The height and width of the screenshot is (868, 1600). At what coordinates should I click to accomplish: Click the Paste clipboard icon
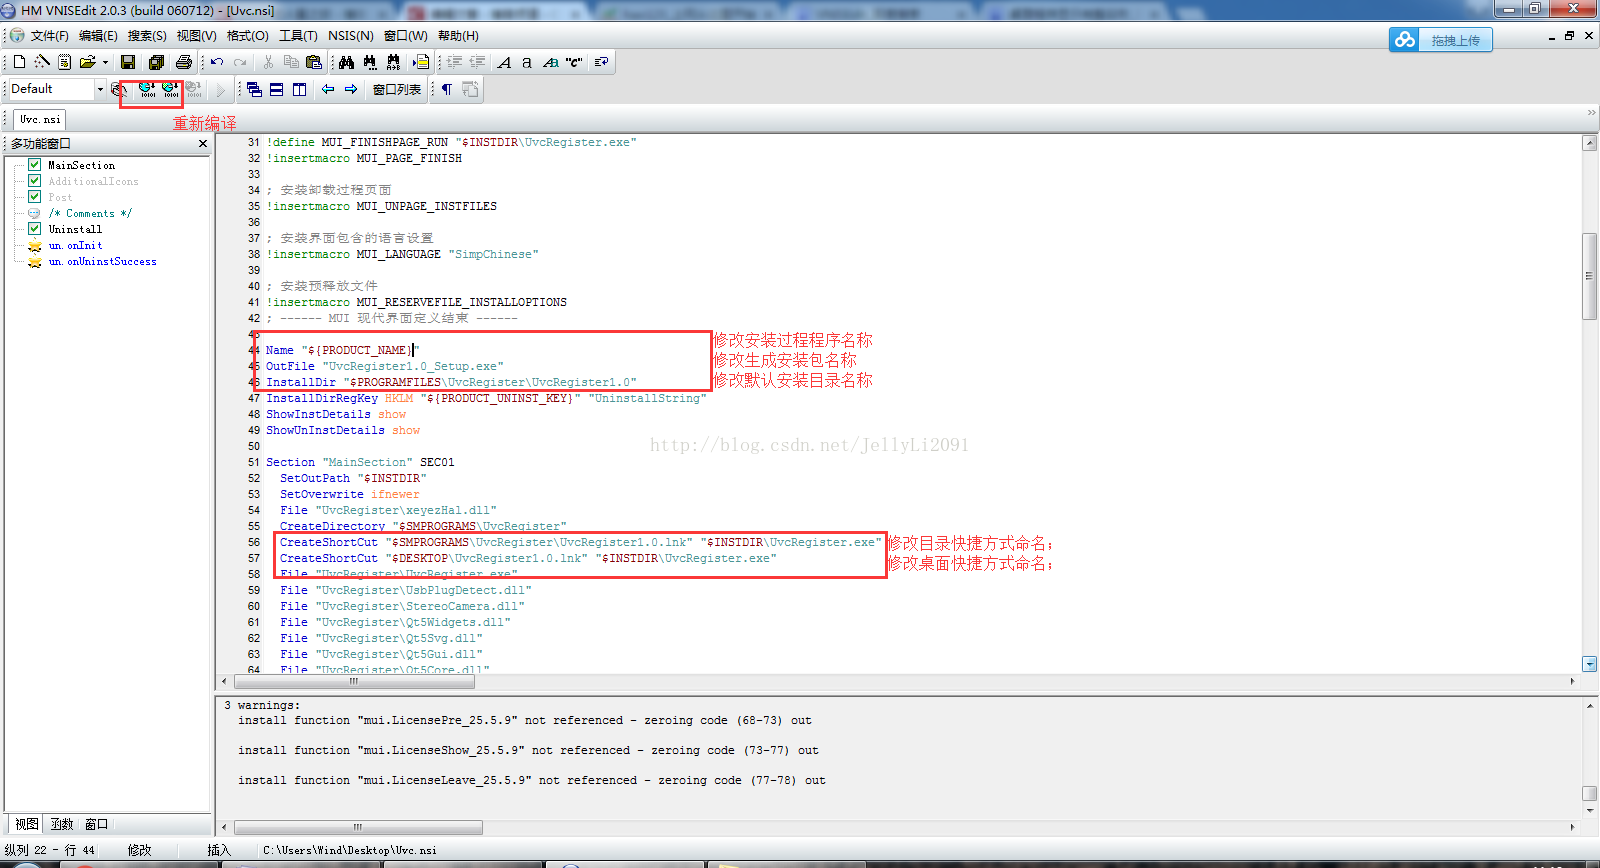click(314, 62)
